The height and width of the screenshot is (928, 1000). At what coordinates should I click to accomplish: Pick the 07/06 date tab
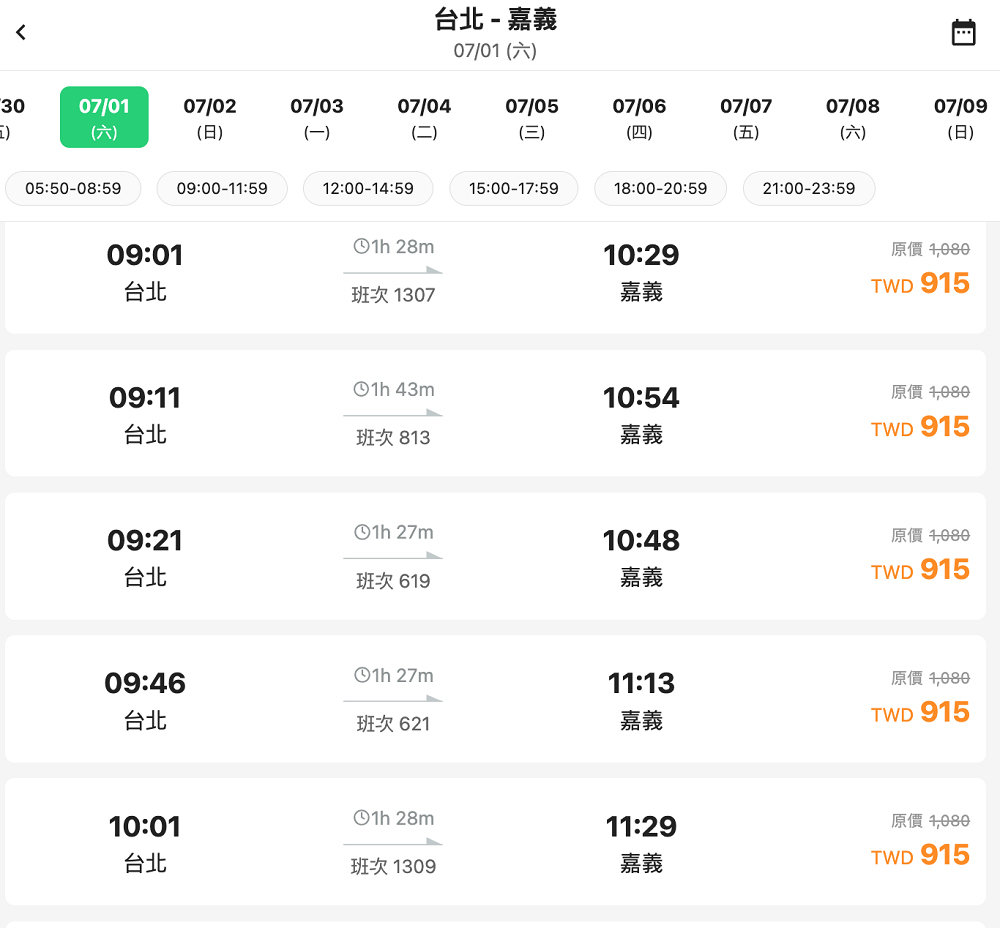pos(639,117)
